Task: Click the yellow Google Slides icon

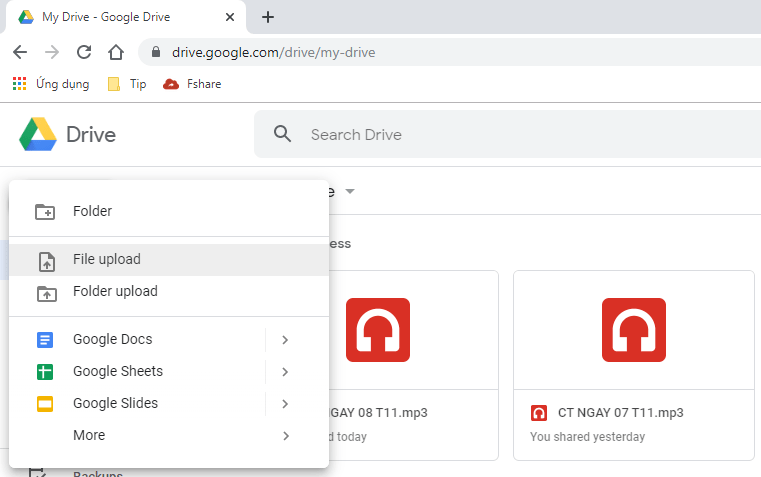Action: tap(45, 404)
